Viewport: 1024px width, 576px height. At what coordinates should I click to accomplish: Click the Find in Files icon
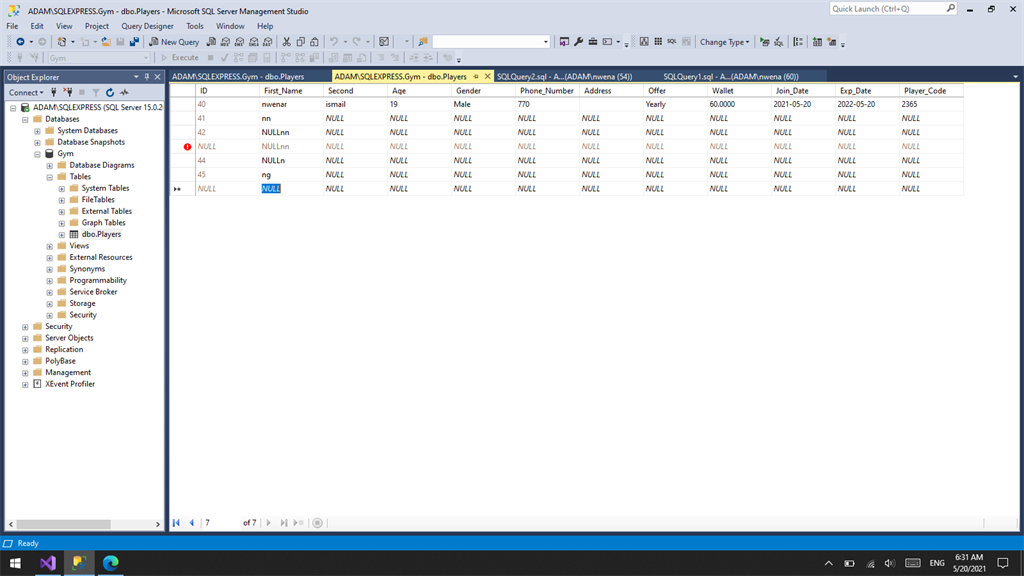(423, 42)
